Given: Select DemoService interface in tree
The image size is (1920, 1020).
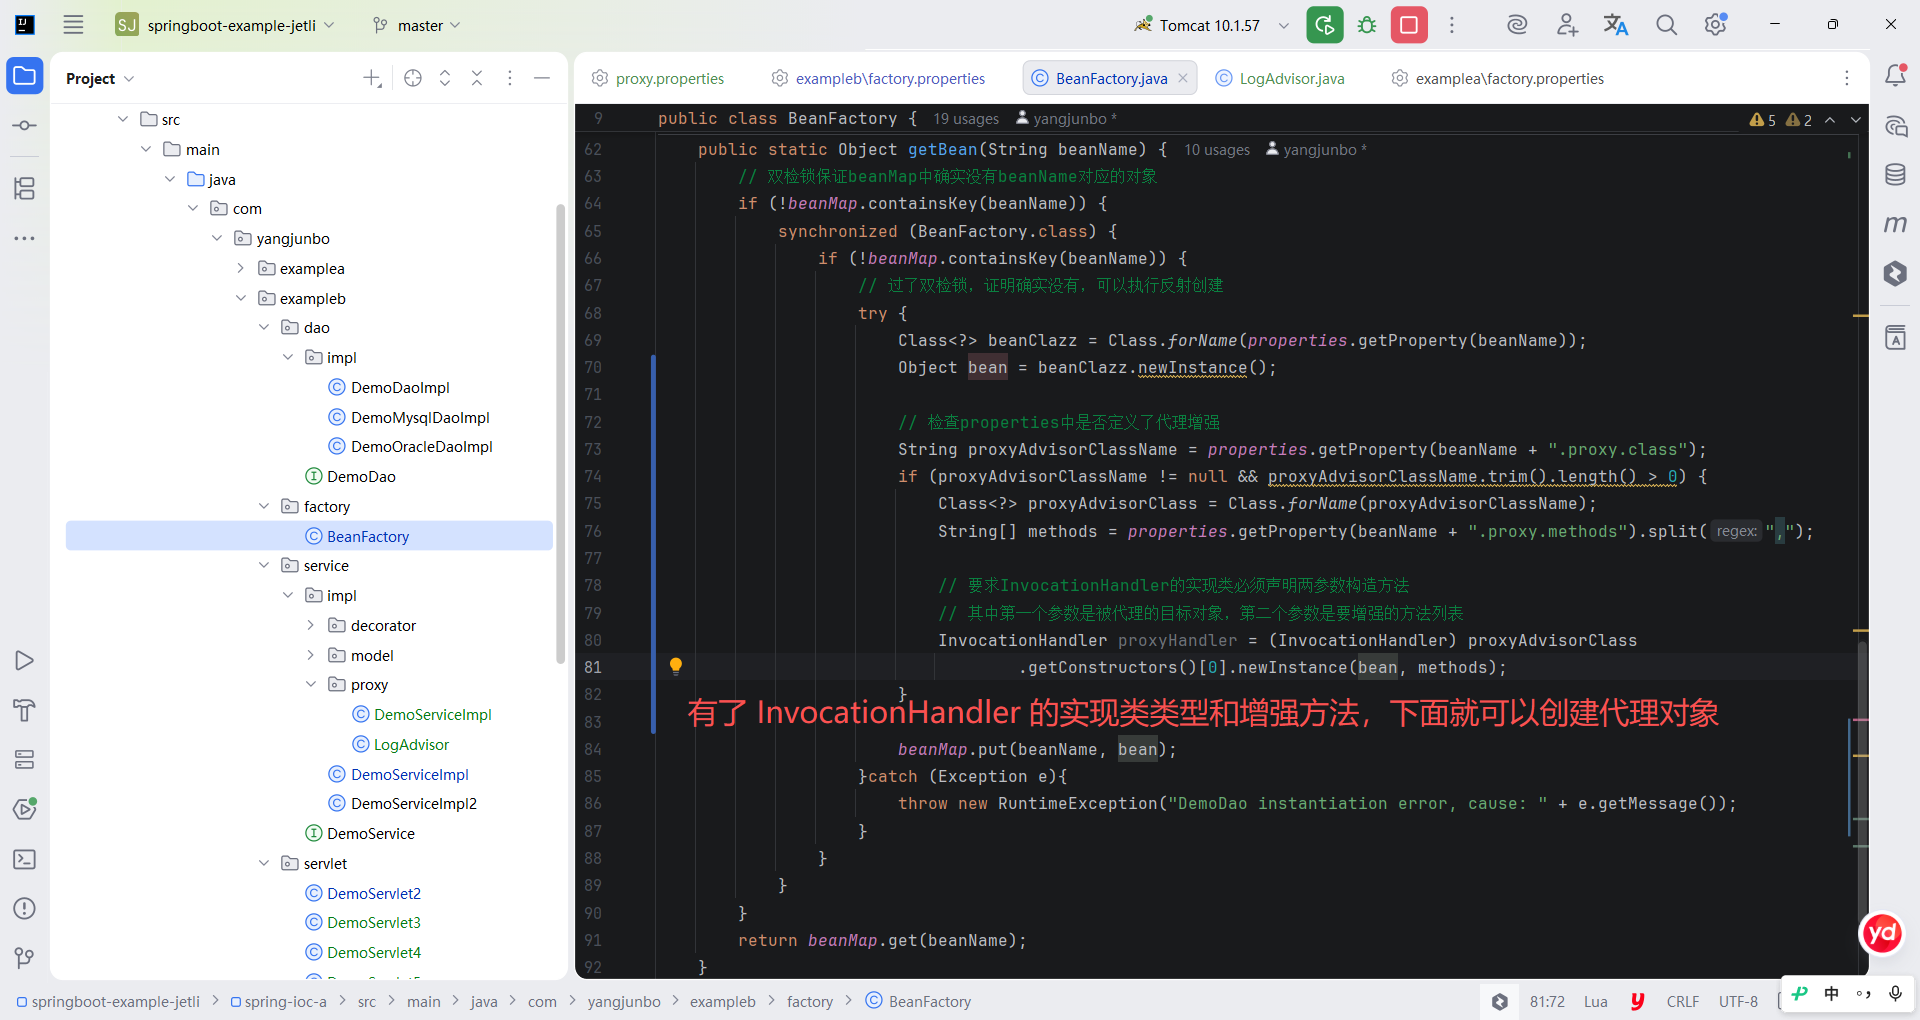Looking at the screenshot, I should click(x=370, y=833).
